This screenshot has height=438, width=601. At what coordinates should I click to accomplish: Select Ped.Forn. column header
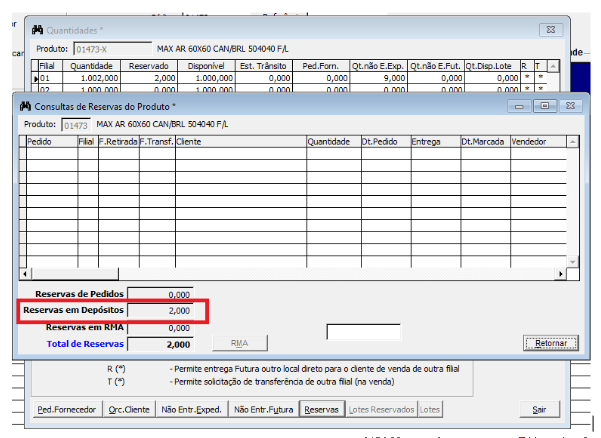pos(321,66)
